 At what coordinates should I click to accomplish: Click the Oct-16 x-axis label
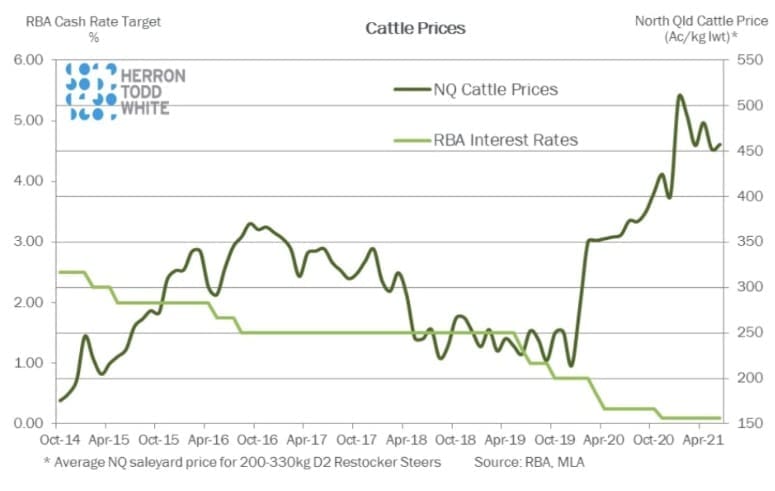point(258,440)
